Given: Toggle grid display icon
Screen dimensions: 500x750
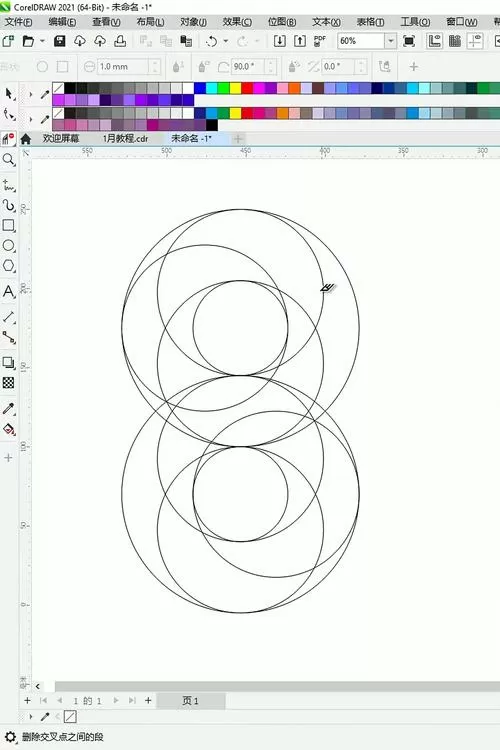Looking at the screenshot, I should (455, 41).
